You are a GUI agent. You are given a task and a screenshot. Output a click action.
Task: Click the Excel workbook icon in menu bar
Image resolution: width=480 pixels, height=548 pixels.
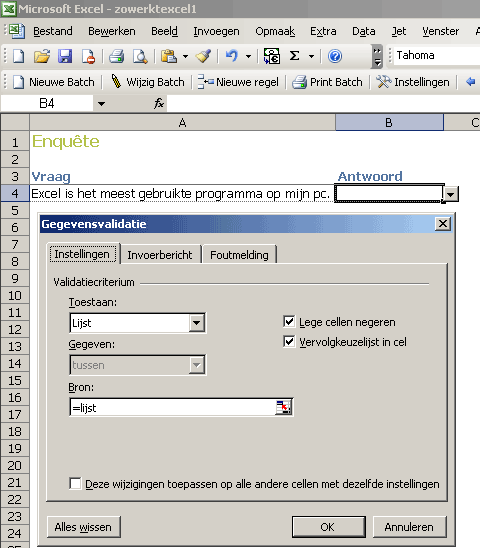[16, 31]
